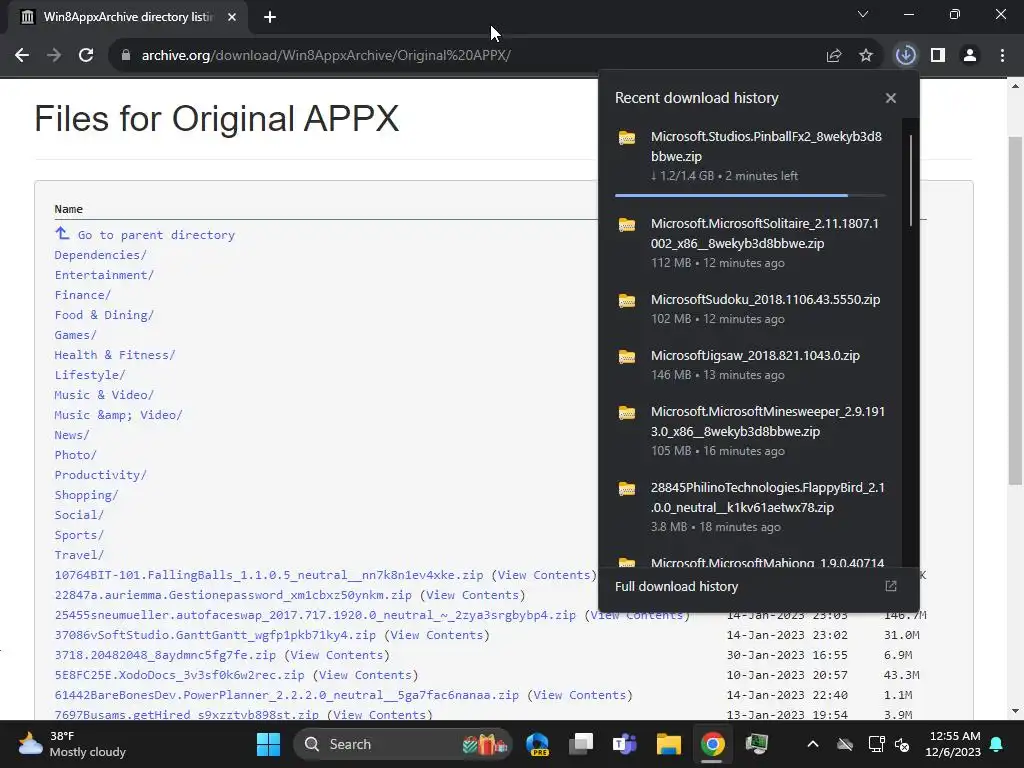Viewport: 1024px width, 768px height.
Task: Click the taskbar Search box
Action: [402, 744]
